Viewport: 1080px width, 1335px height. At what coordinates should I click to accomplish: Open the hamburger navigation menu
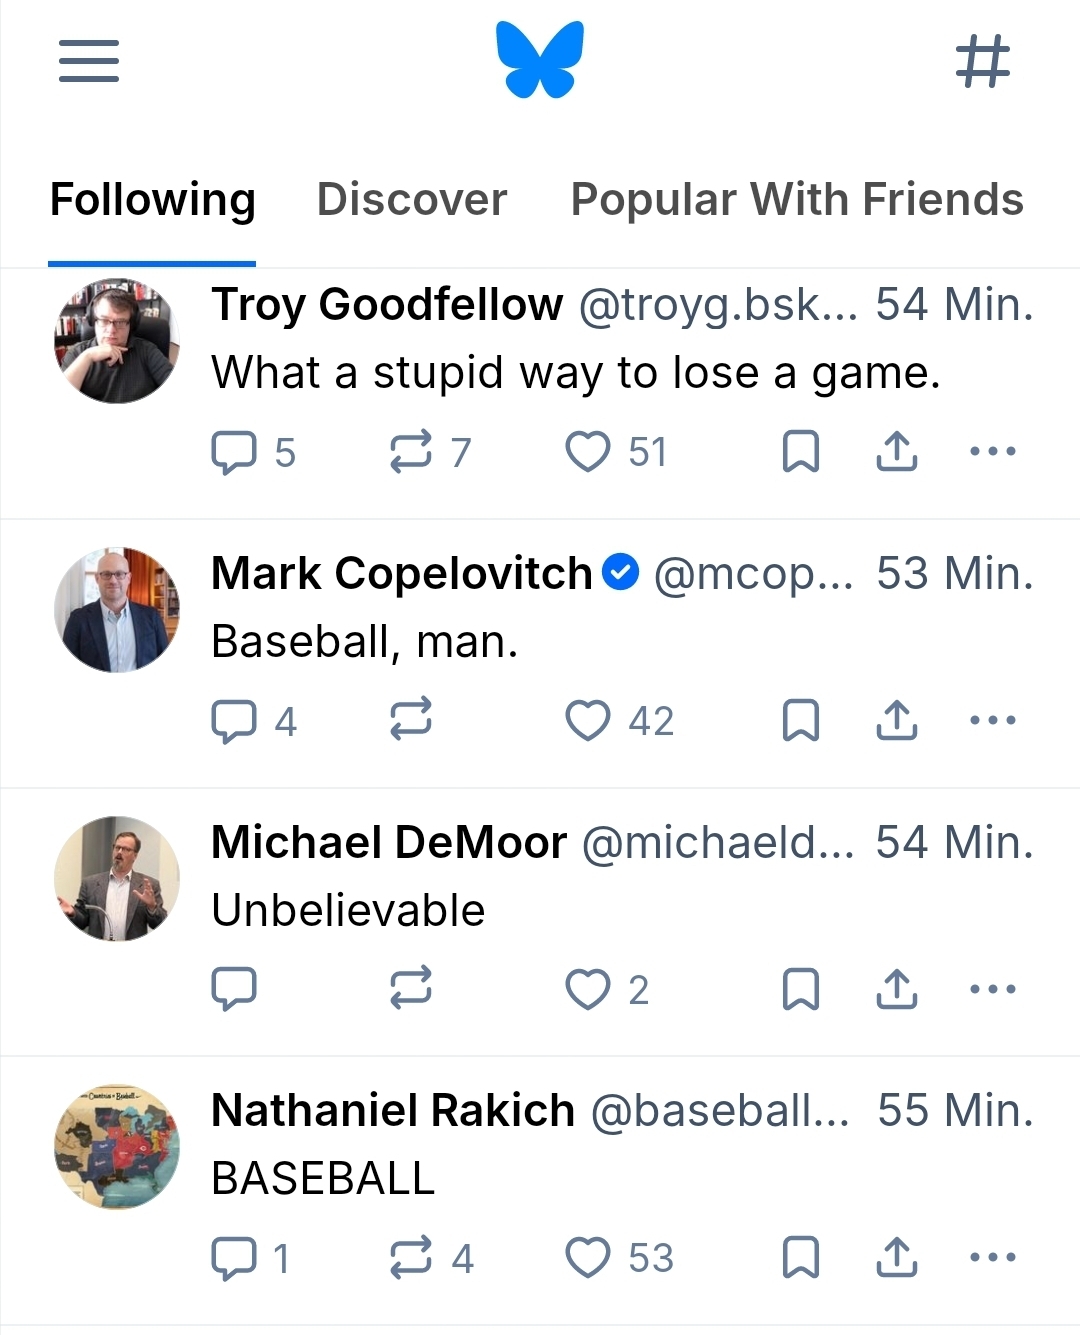click(x=89, y=61)
